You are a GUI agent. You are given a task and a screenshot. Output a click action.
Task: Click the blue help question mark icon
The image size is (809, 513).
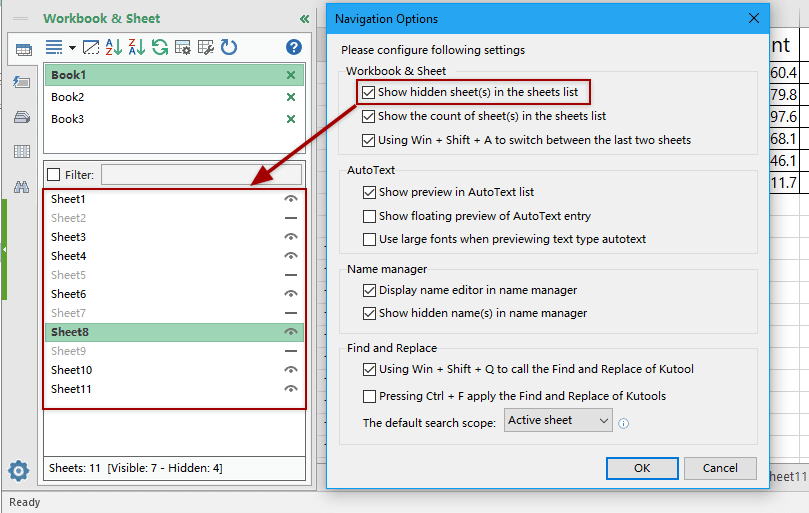(x=293, y=47)
